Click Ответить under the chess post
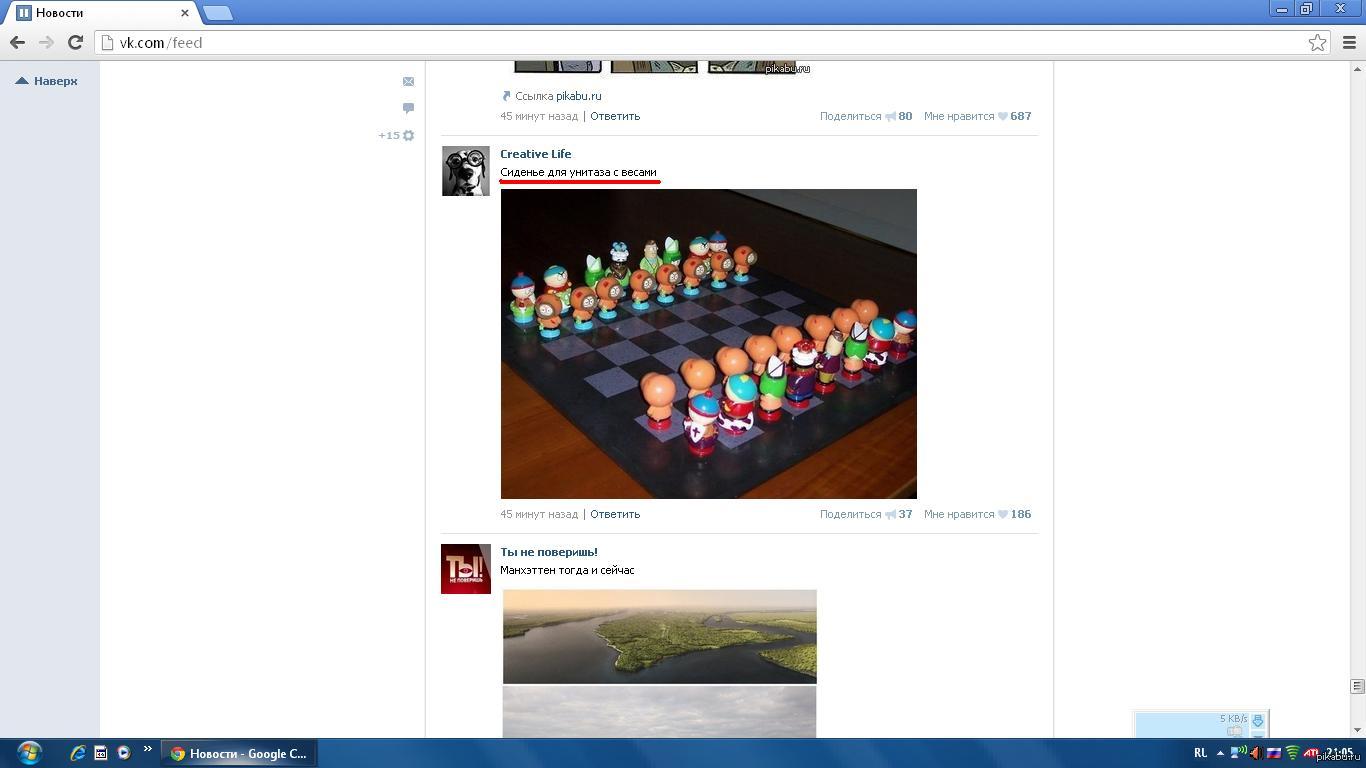This screenshot has width=1366, height=768. [x=614, y=514]
